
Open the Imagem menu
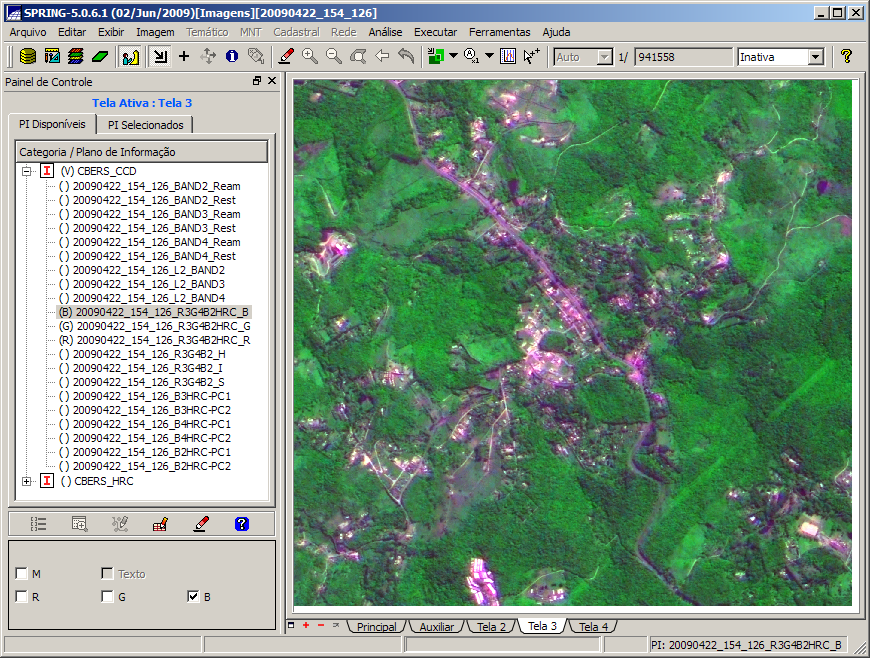[155, 32]
